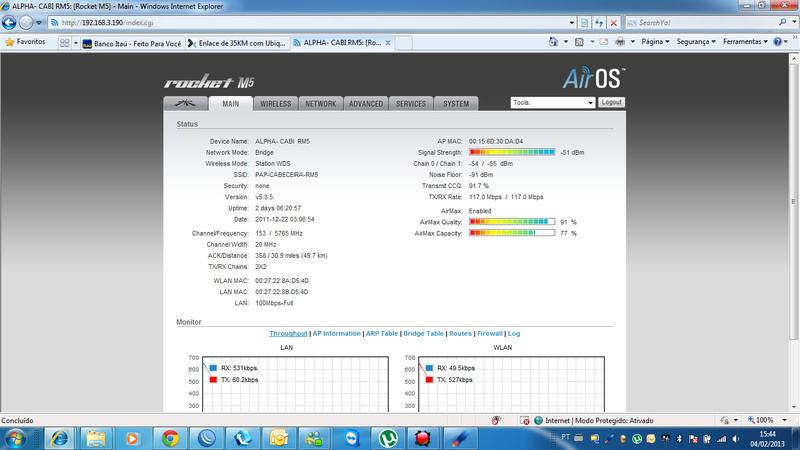
Task: Click into the SearchYa! search box
Action: pyautogui.click(x=703, y=23)
